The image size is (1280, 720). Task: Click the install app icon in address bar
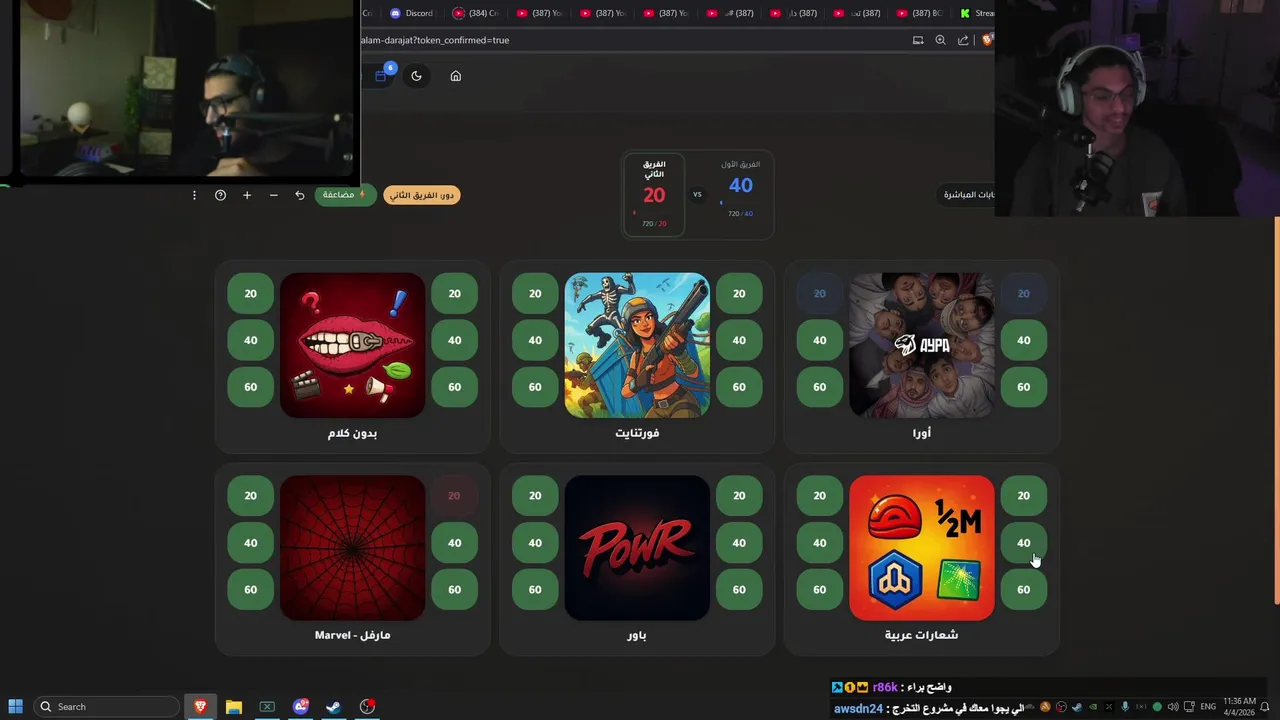(x=918, y=40)
